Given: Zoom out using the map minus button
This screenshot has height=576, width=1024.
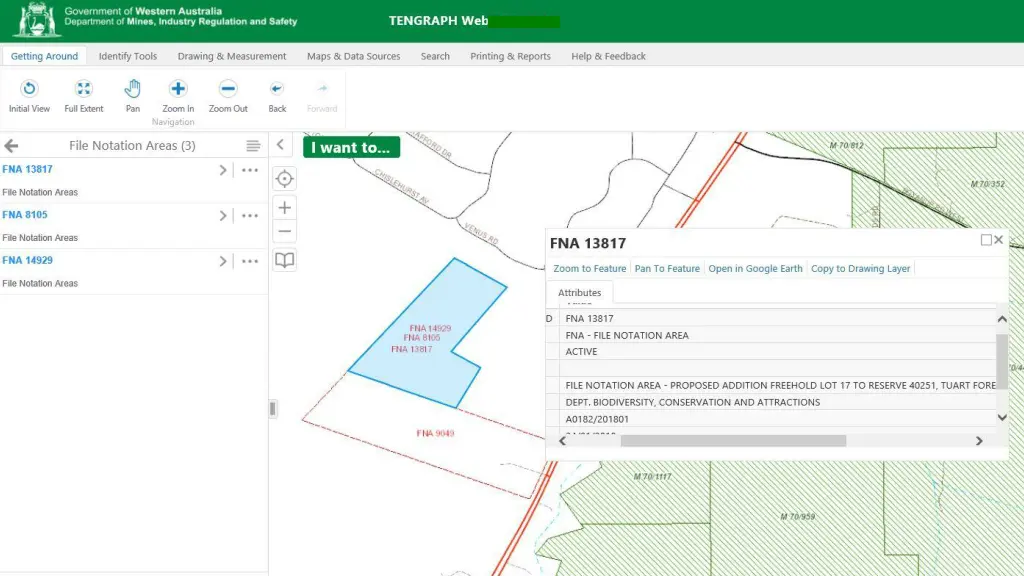Looking at the screenshot, I should [x=284, y=231].
